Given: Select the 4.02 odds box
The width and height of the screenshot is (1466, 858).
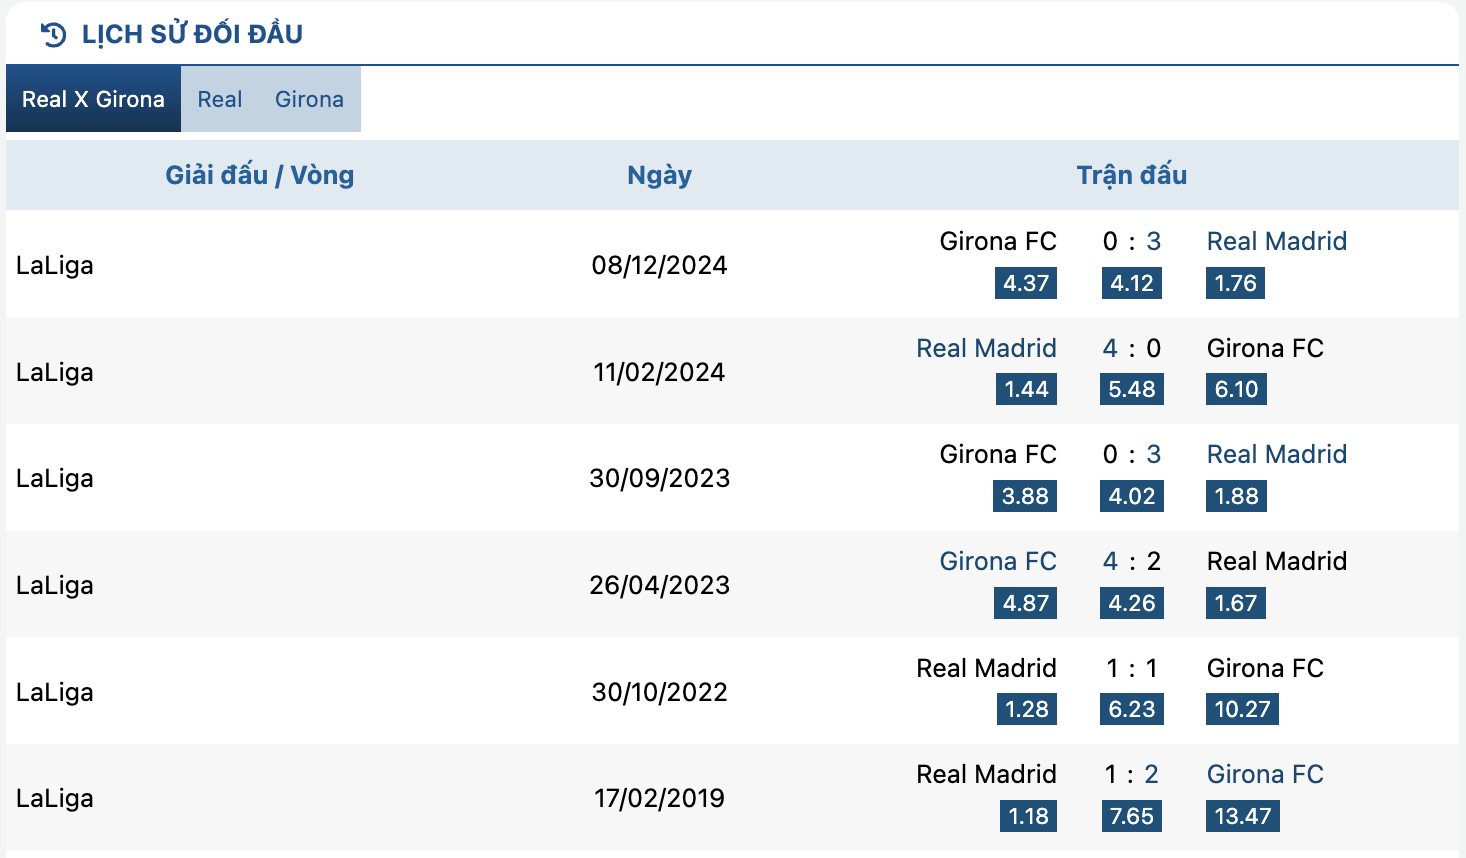Looking at the screenshot, I should point(1132,496).
